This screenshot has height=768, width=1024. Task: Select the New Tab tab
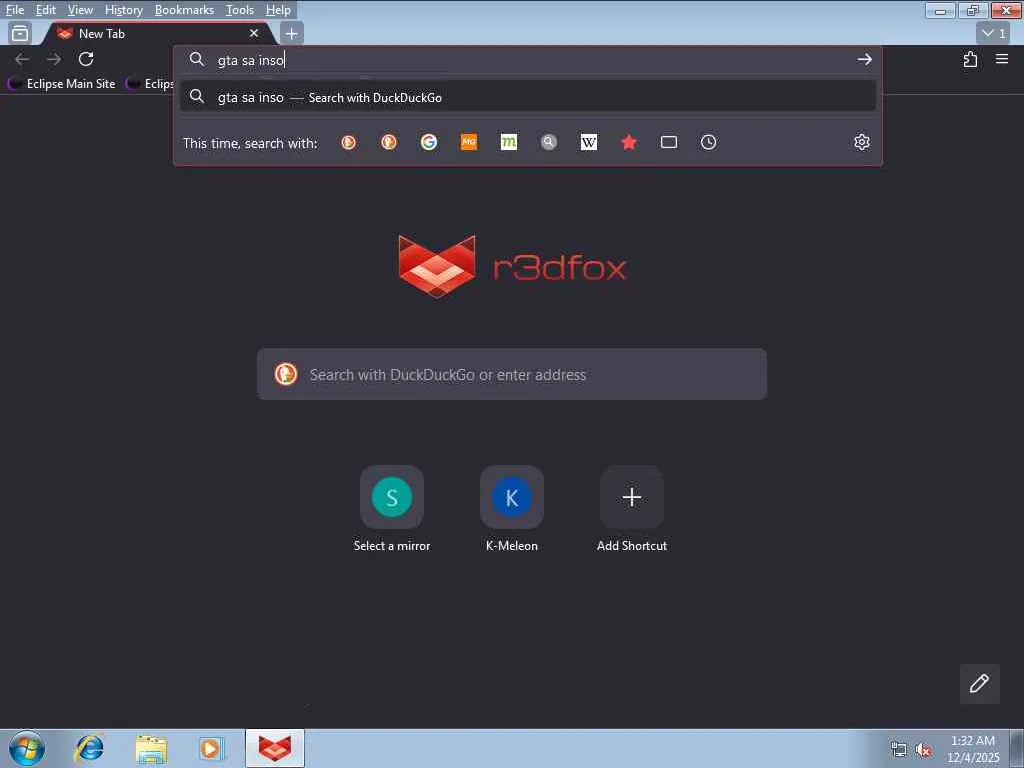point(157,33)
